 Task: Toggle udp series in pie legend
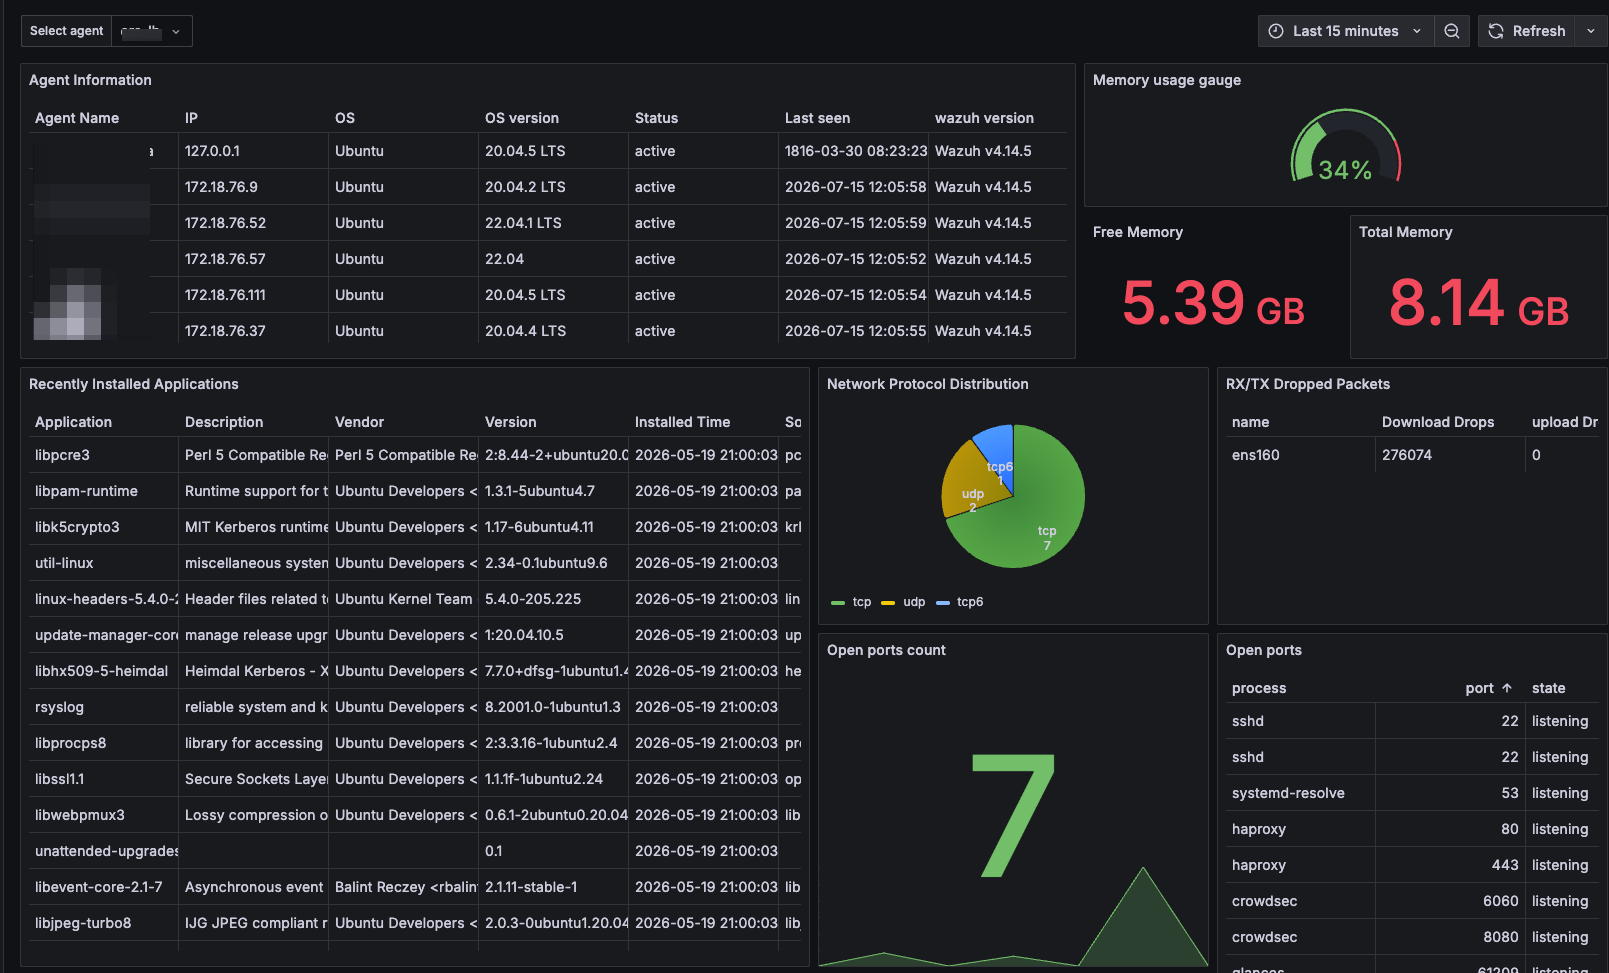click(x=903, y=602)
